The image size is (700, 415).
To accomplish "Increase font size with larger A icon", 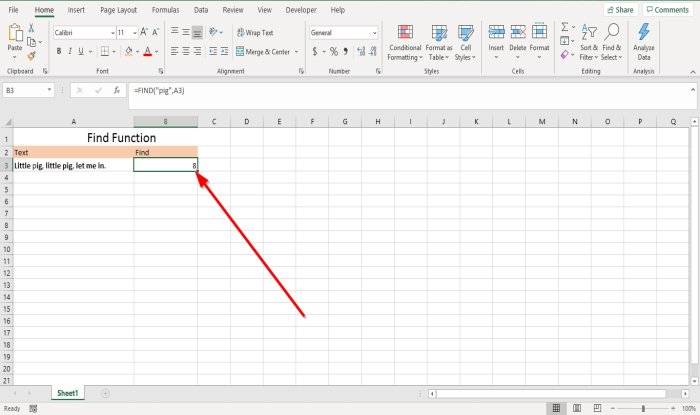I will pyautogui.click(x=144, y=32).
